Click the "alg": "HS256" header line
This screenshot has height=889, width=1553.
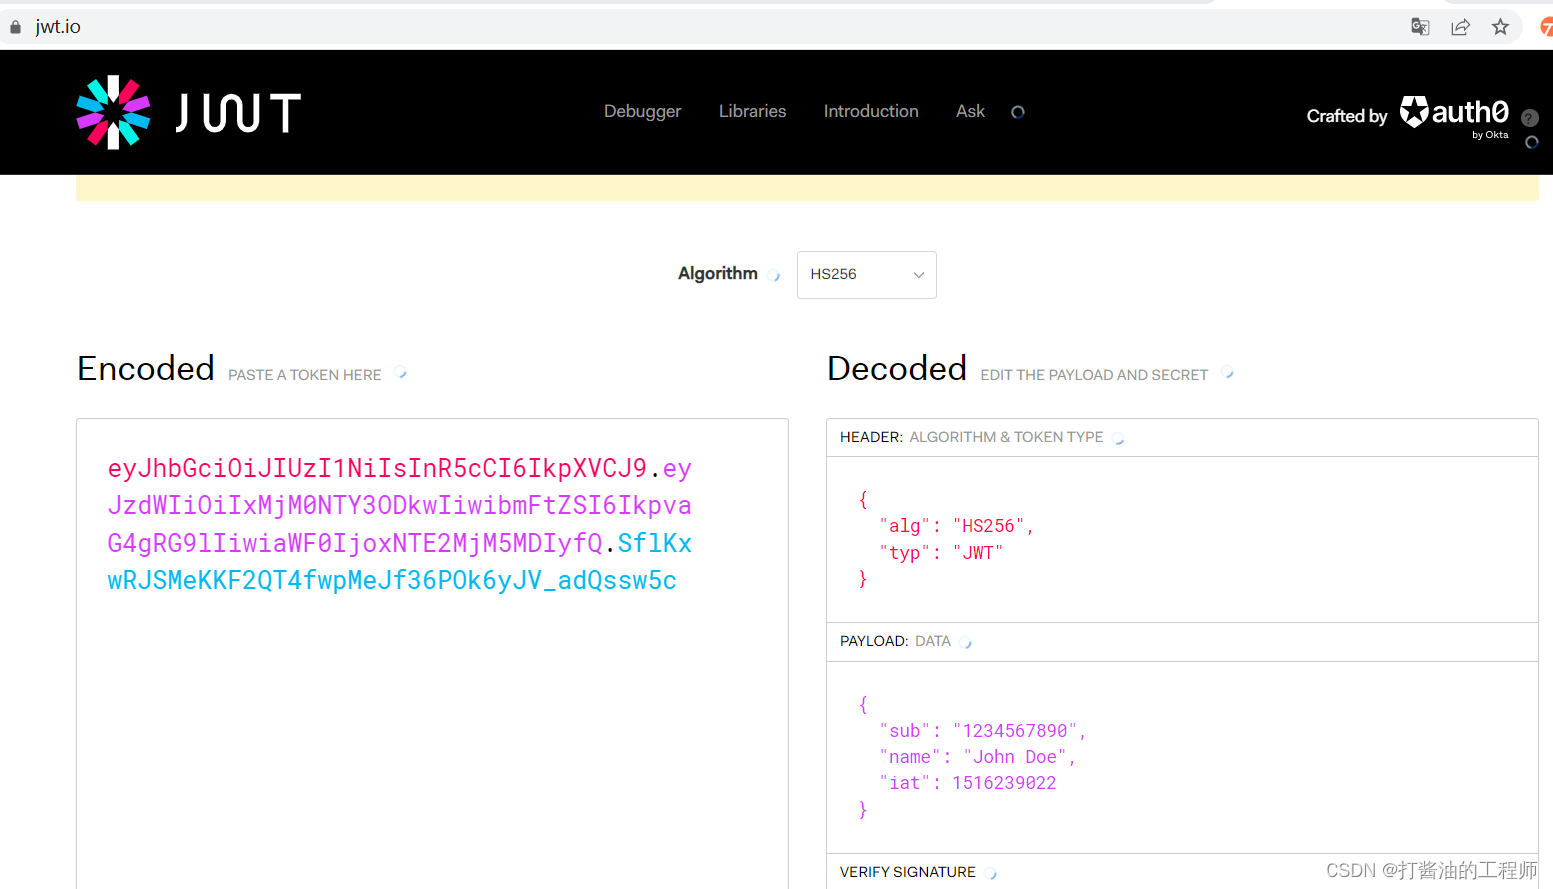click(x=956, y=526)
